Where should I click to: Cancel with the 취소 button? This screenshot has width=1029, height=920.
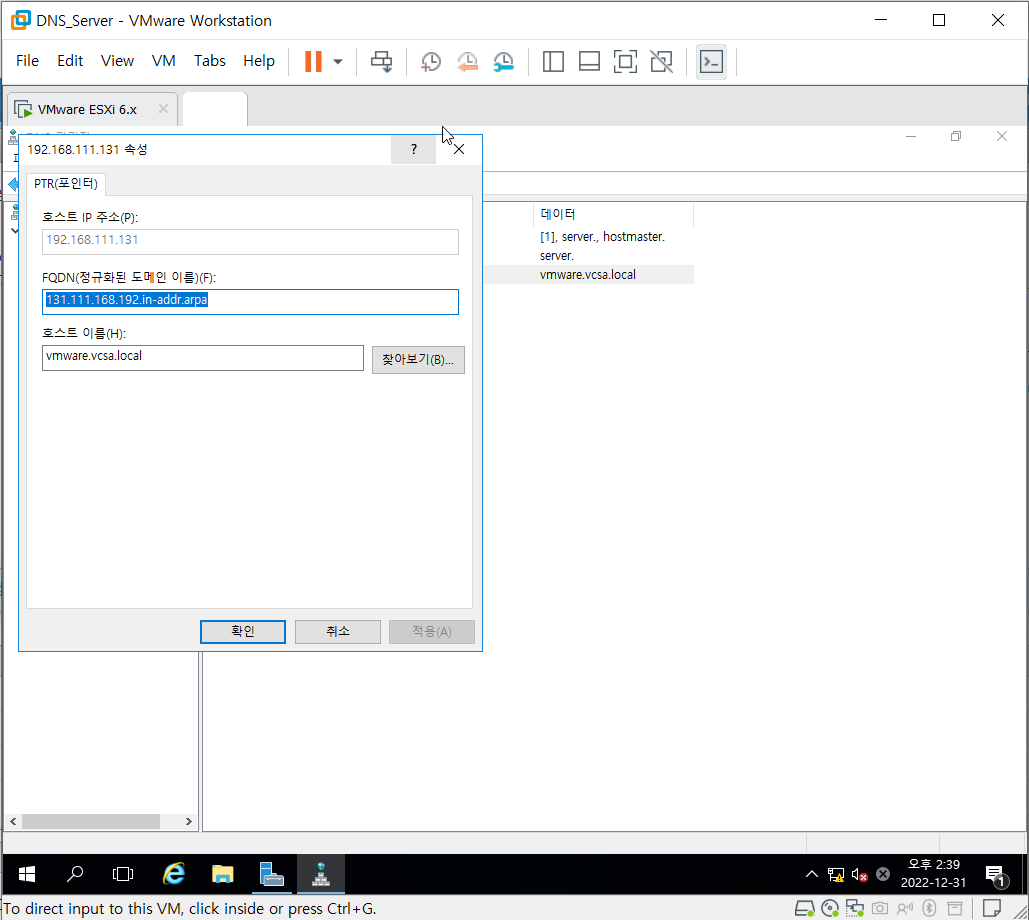tap(337, 631)
